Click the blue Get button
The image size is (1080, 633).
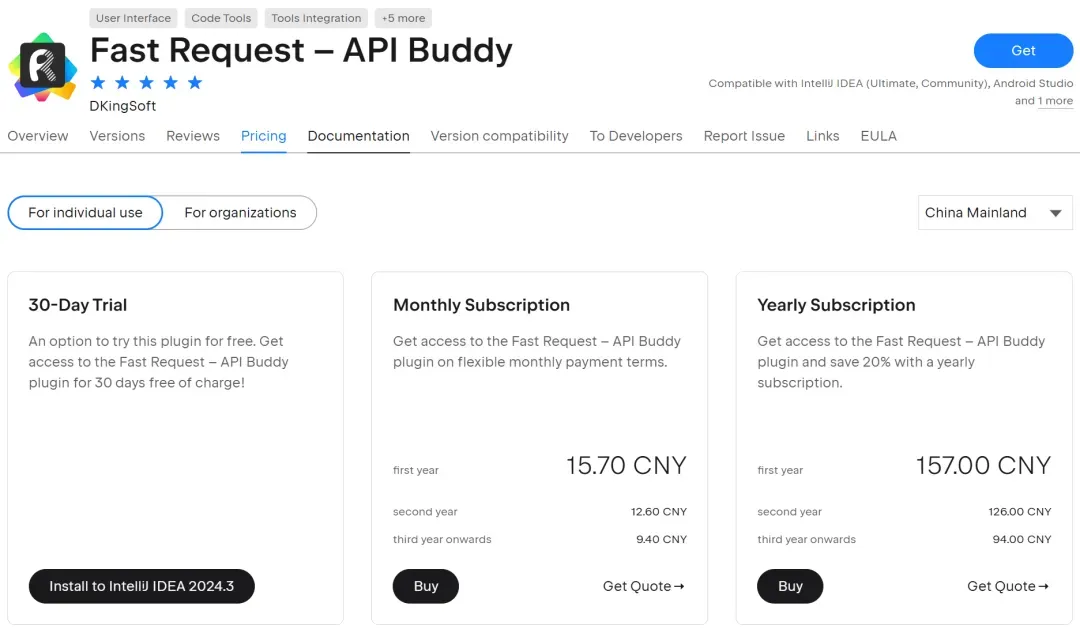[1023, 50]
